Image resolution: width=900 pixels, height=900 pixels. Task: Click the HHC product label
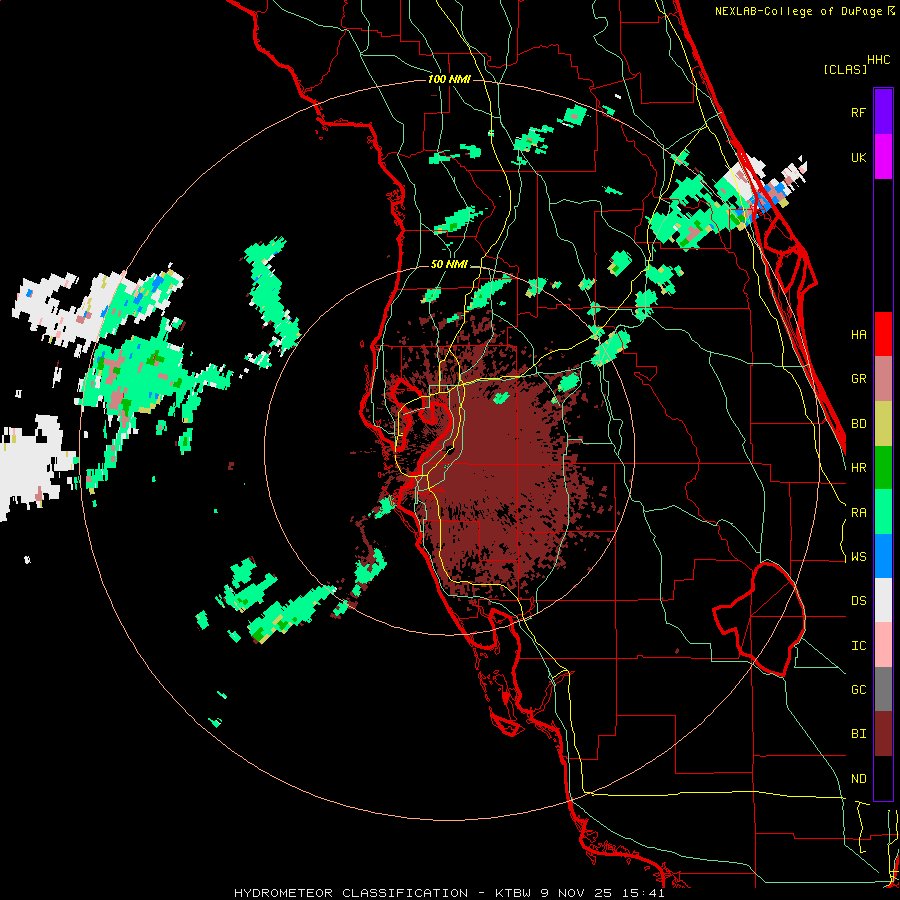click(x=879, y=60)
